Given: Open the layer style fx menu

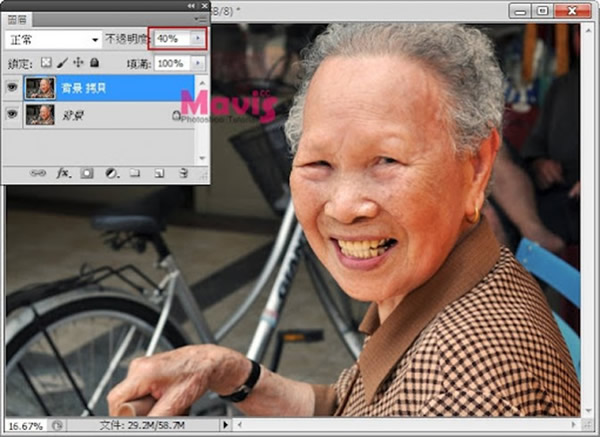Looking at the screenshot, I should (62, 173).
